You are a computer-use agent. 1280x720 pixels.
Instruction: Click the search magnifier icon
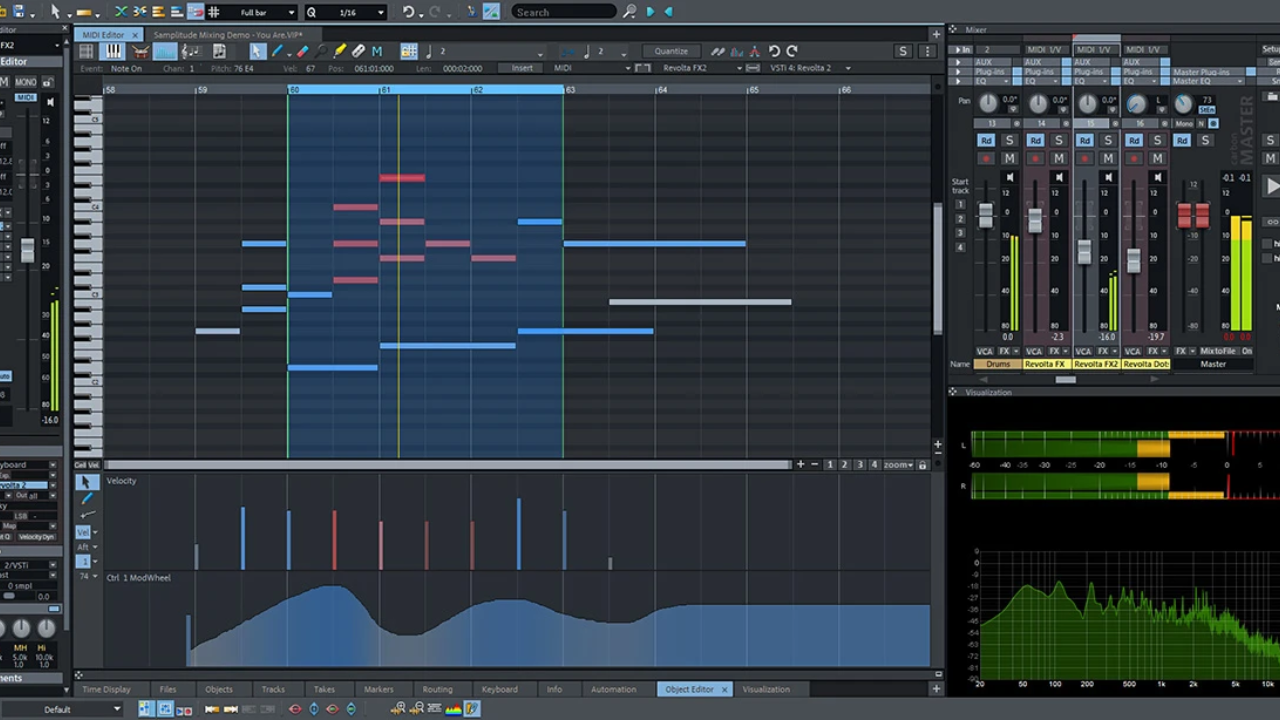click(x=630, y=12)
